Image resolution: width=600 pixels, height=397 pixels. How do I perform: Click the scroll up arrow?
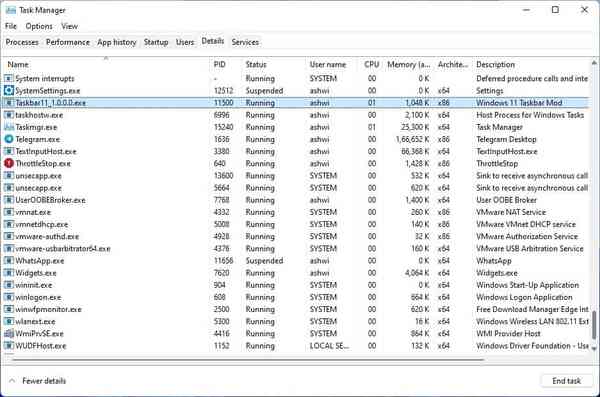coord(594,62)
